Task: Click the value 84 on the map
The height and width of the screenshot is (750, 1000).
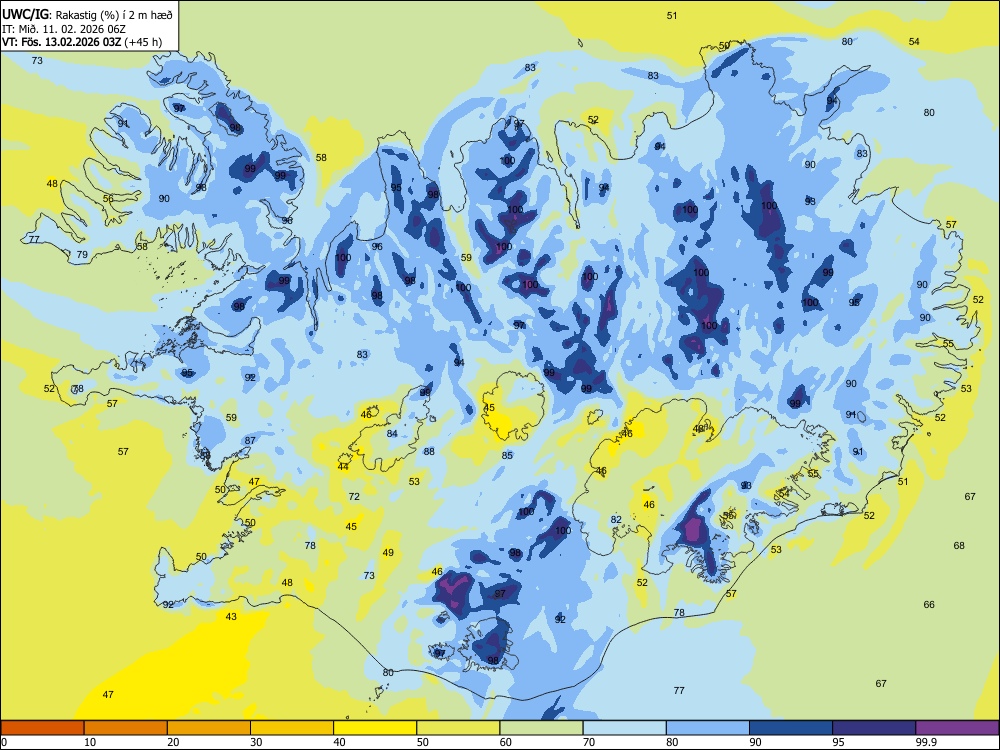Action: point(392,434)
